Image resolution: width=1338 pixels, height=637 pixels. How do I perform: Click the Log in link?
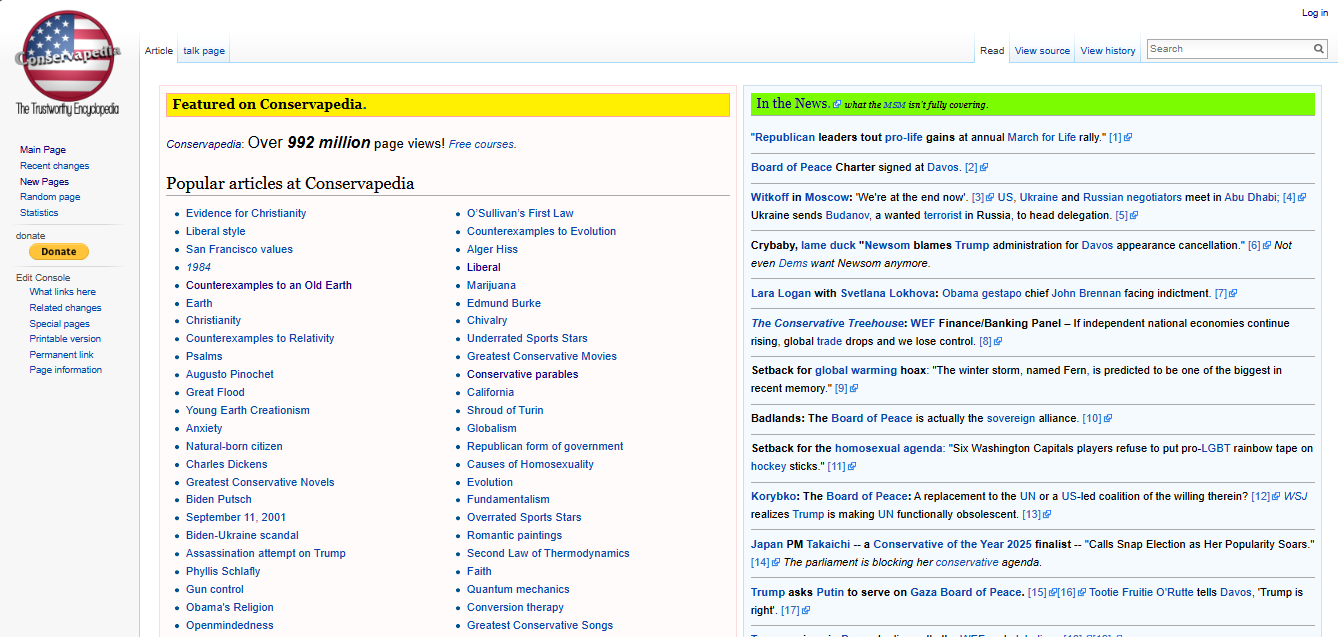pyautogui.click(x=1314, y=13)
